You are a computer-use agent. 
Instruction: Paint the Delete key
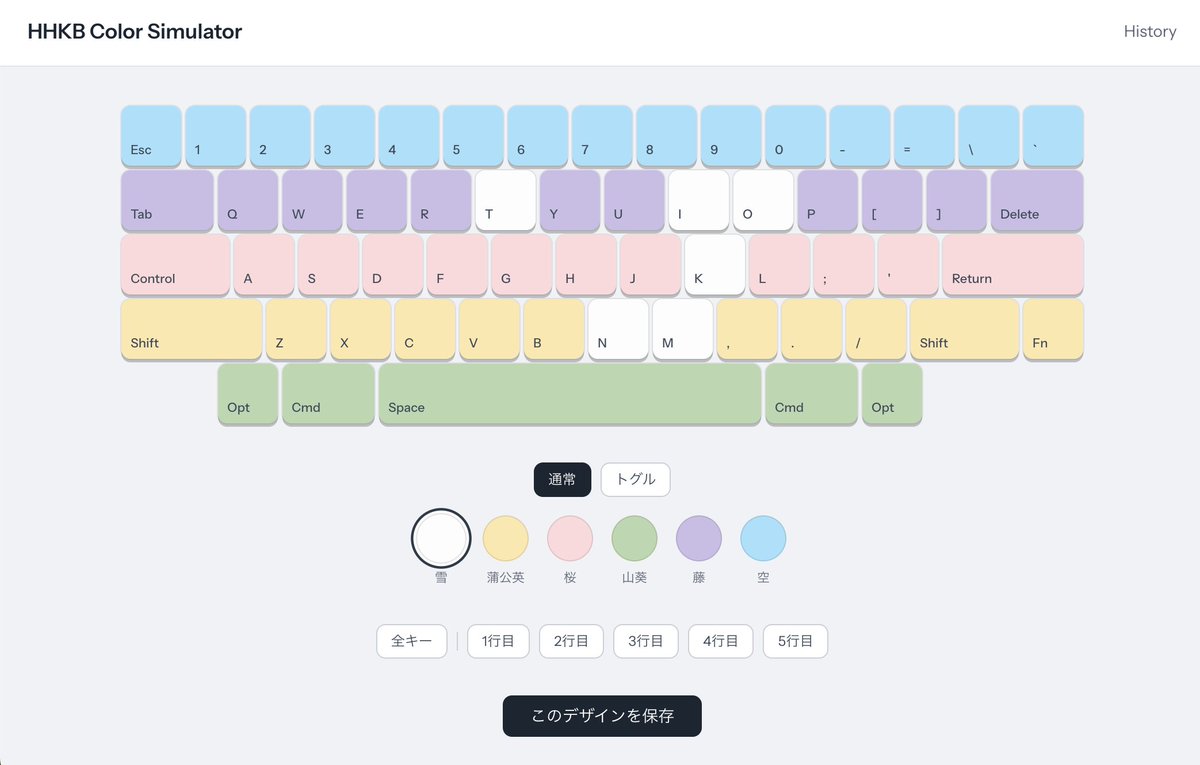pos(1037,200)
